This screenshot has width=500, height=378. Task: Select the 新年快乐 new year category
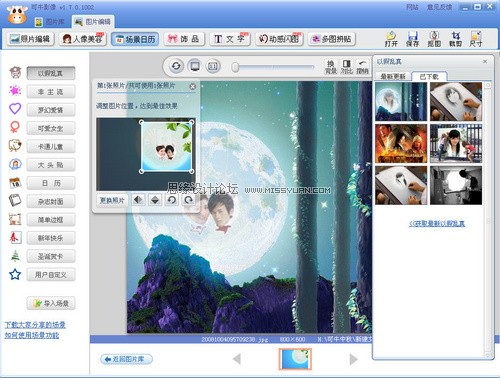[x=51, y=238]
